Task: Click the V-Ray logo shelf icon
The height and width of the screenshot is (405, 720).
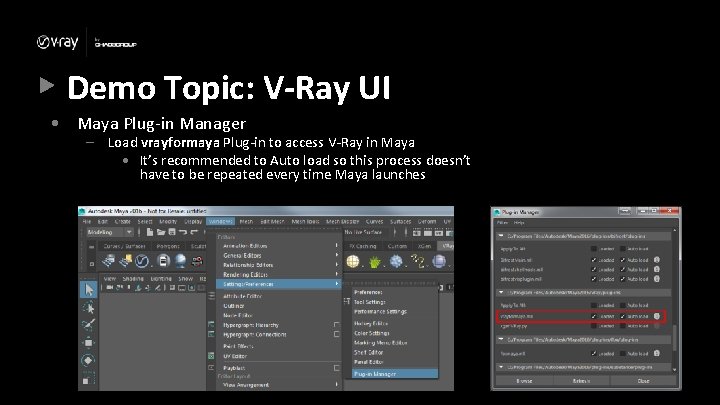Action: point(142,261)
